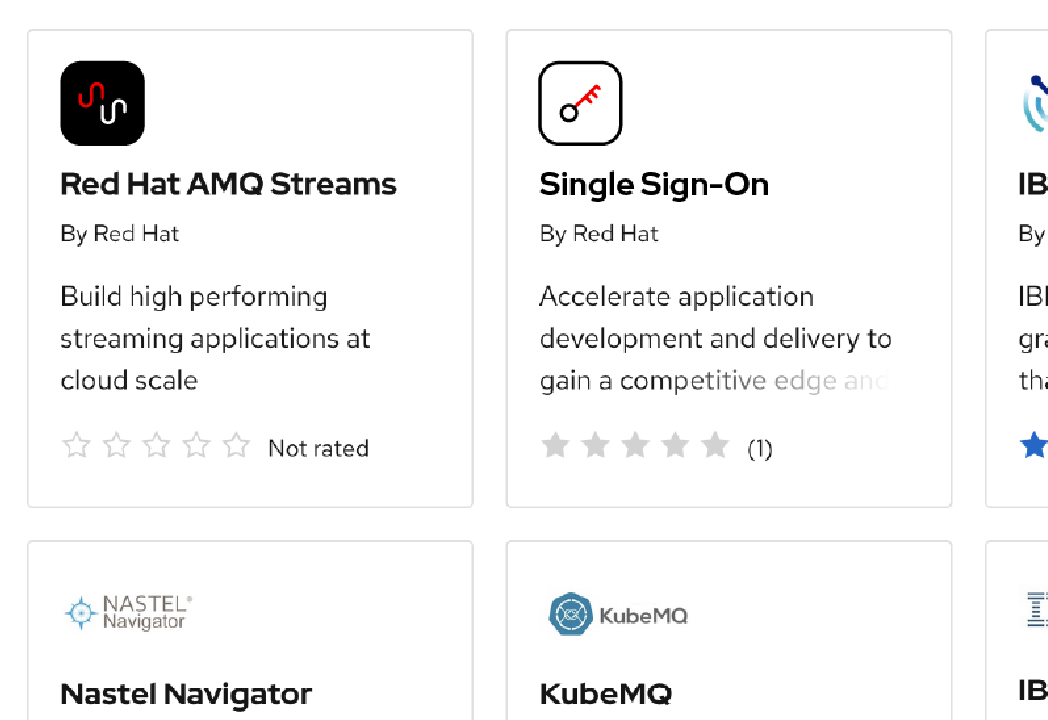Open the KubeMQ product title
1048x720 pixels.
[606, 694]
